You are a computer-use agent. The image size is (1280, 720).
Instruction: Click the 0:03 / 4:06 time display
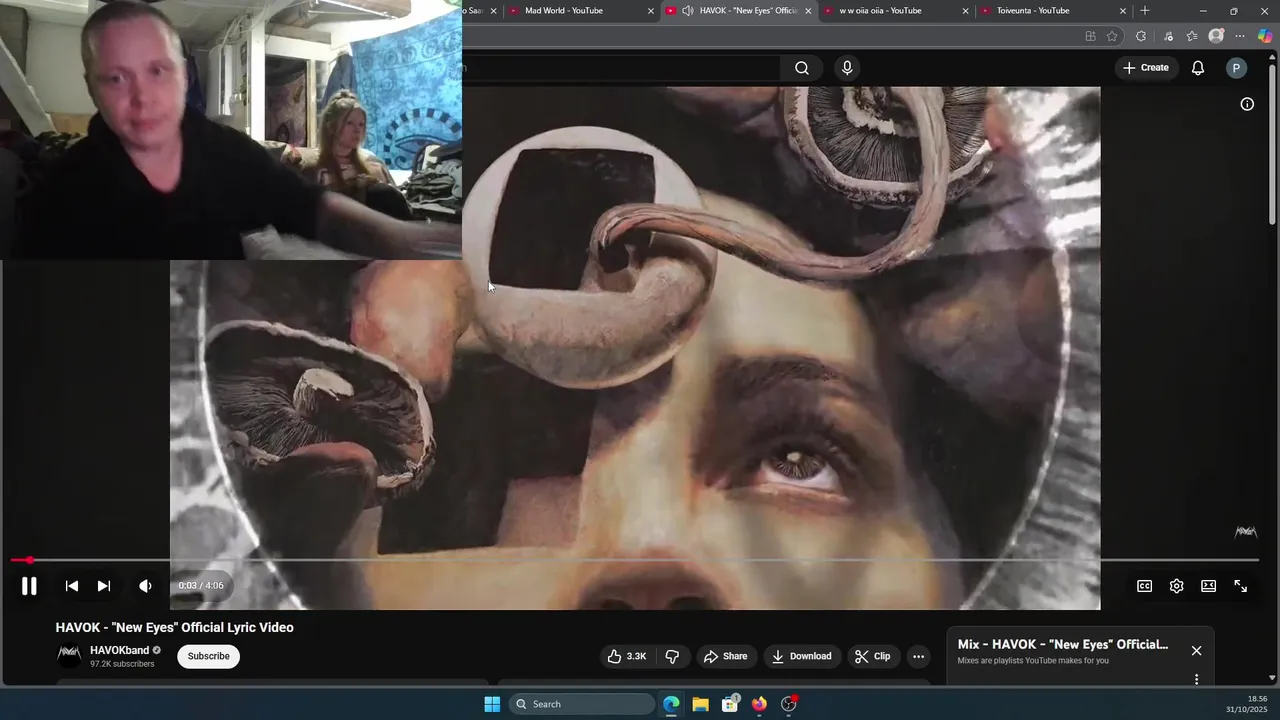pos(201,586)
